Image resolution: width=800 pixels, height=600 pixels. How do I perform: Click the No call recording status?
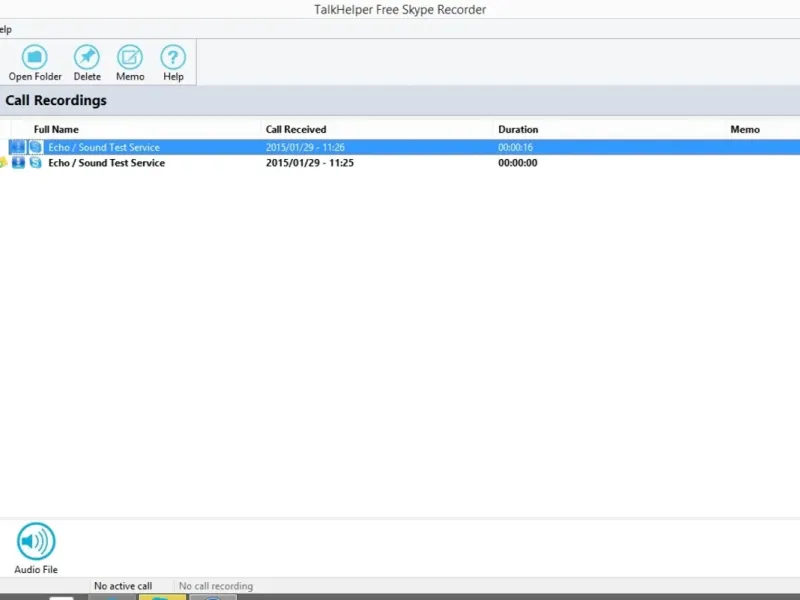coord(216,586)
